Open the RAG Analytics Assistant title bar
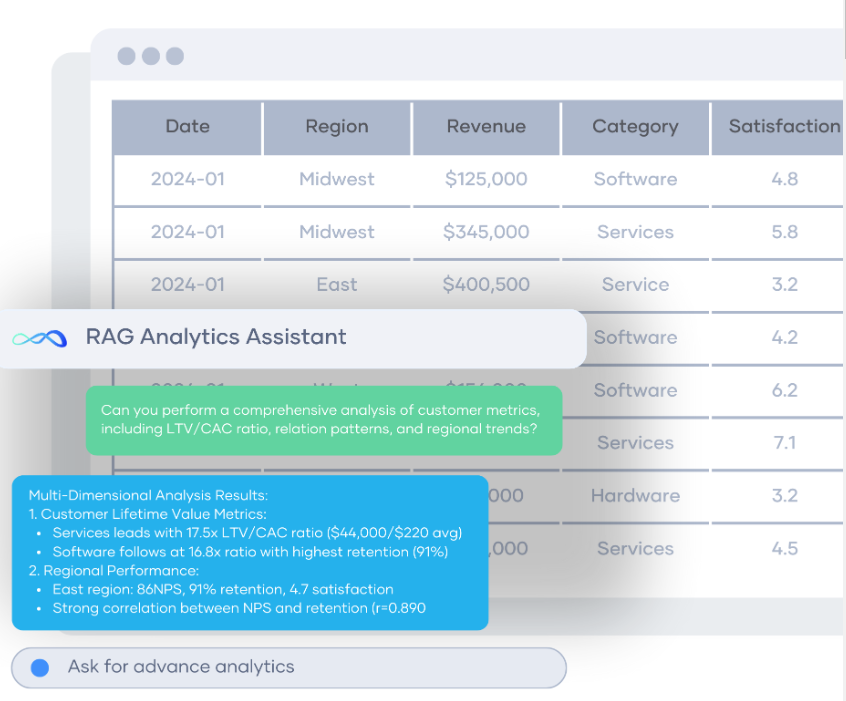The width and height of the screenshot is (846, 701). 300,338
